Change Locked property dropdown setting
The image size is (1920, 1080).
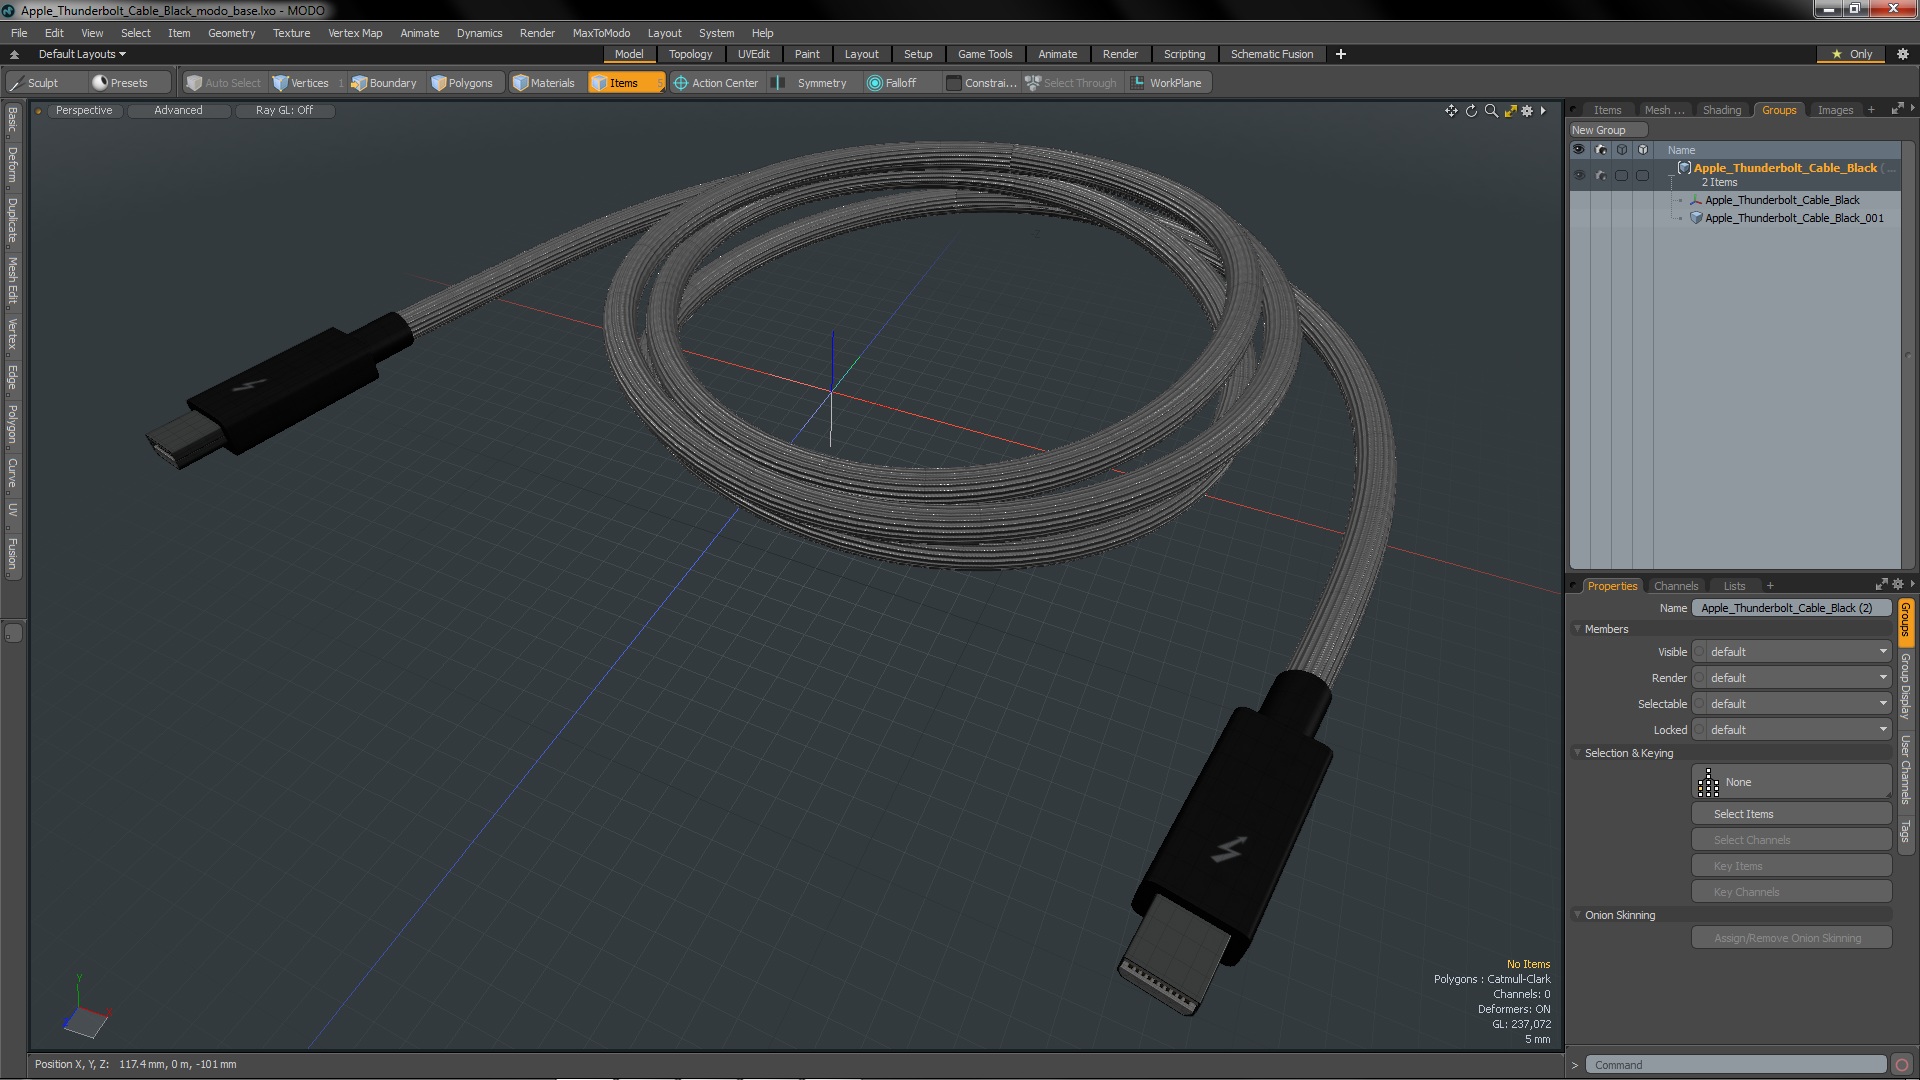click(x=1793, y=729)
